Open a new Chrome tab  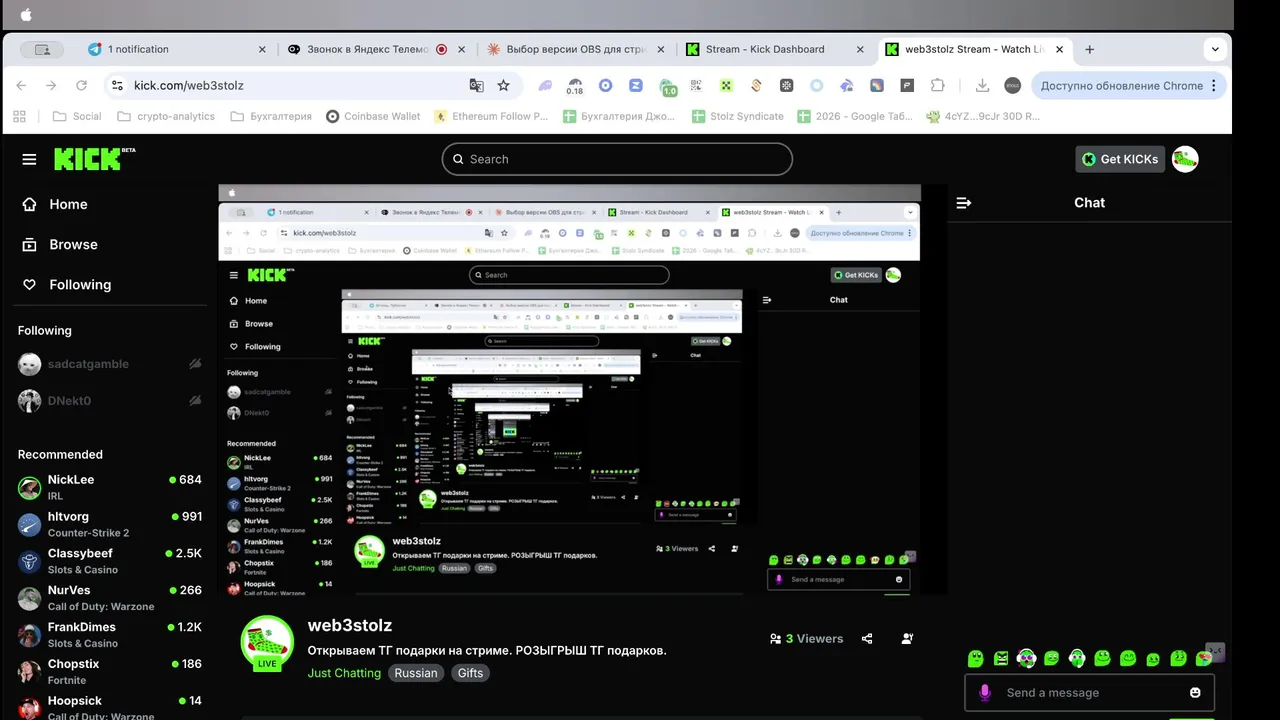pyautogui.click(x=1089, y=49)
